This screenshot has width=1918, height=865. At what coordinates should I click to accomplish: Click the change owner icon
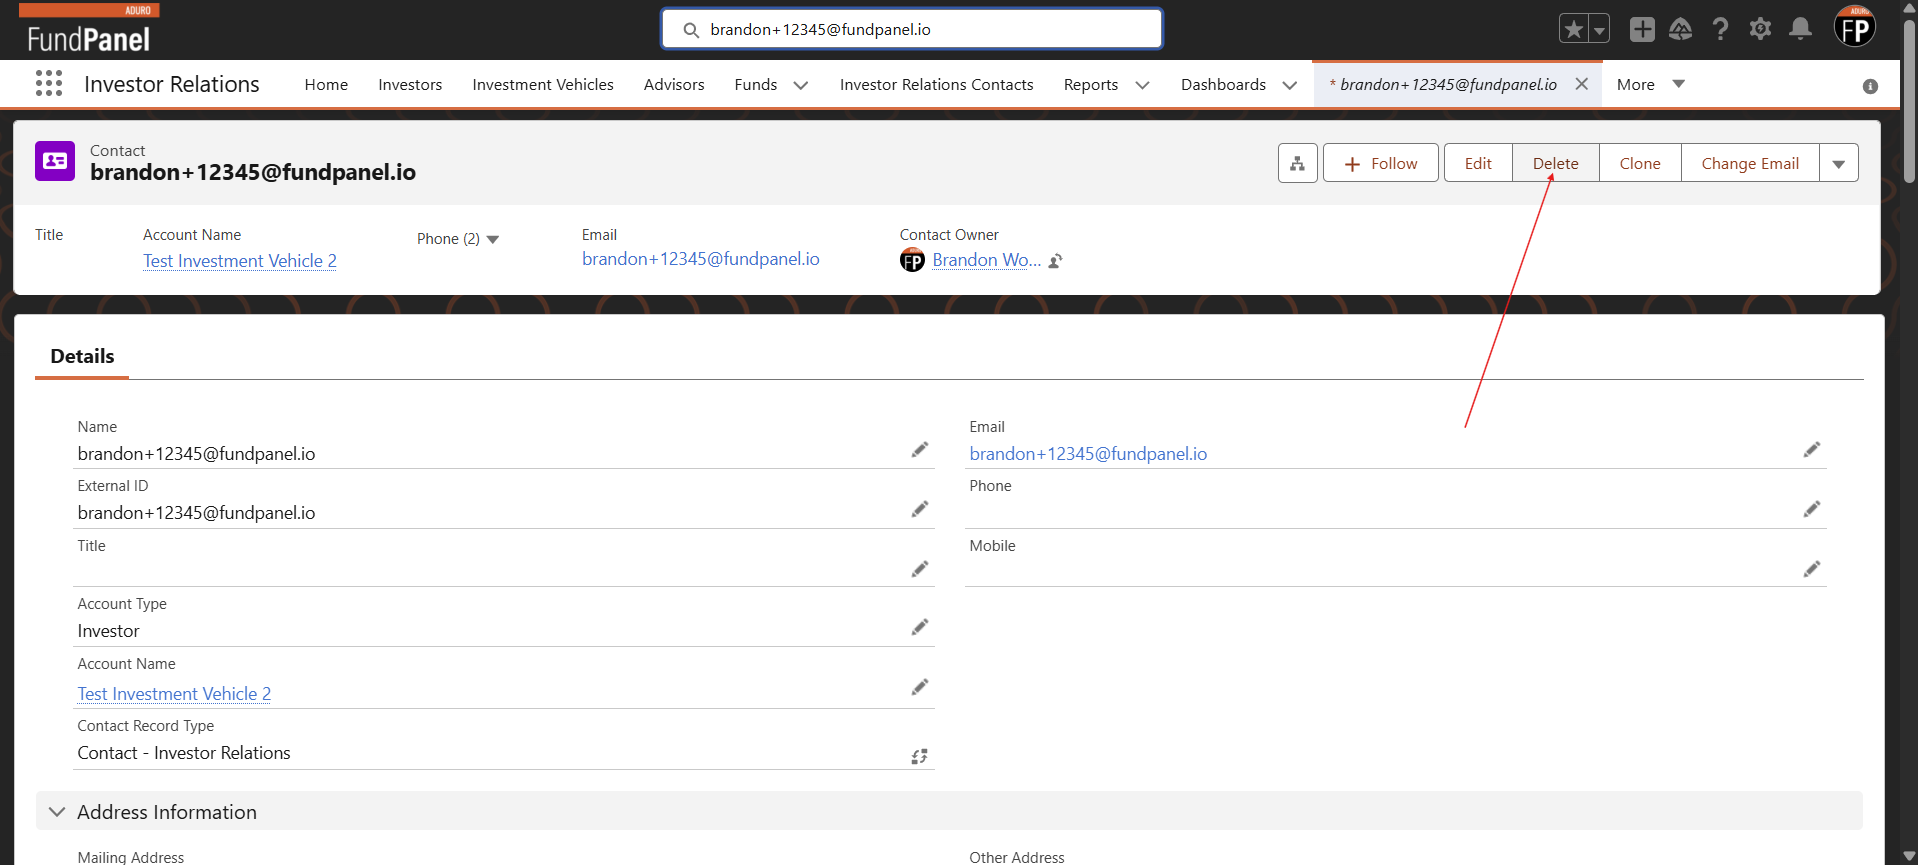click(1055, 261)
